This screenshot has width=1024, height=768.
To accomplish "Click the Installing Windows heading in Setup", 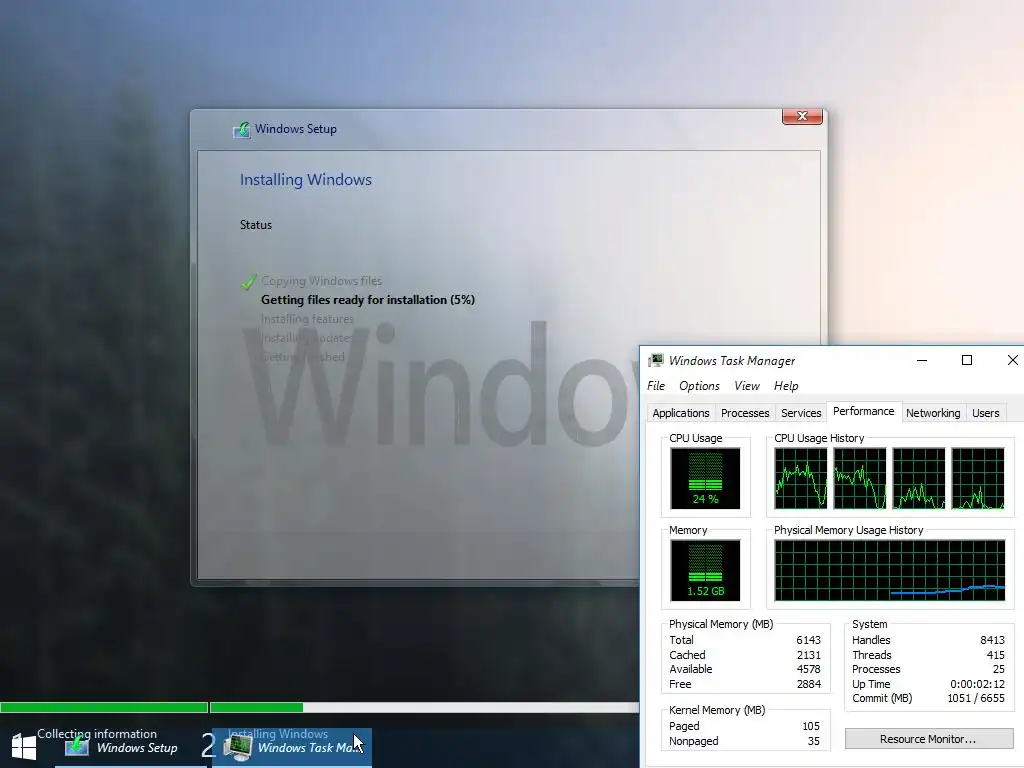I will coord(306,180).
